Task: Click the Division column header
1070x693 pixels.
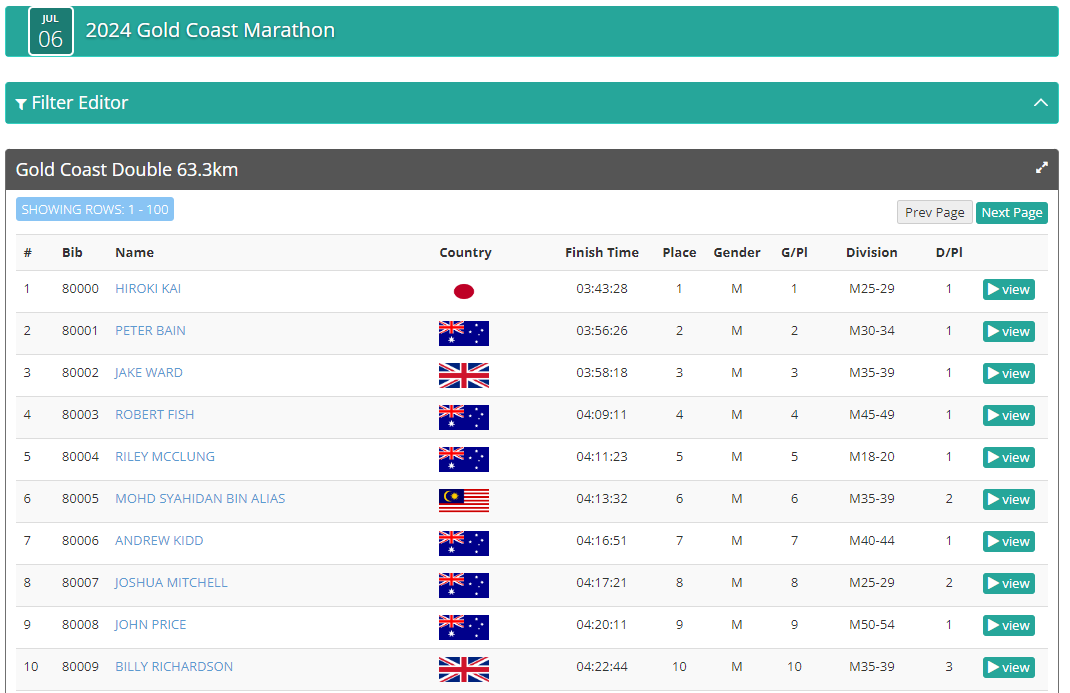Action: click(x=871, y=252)
